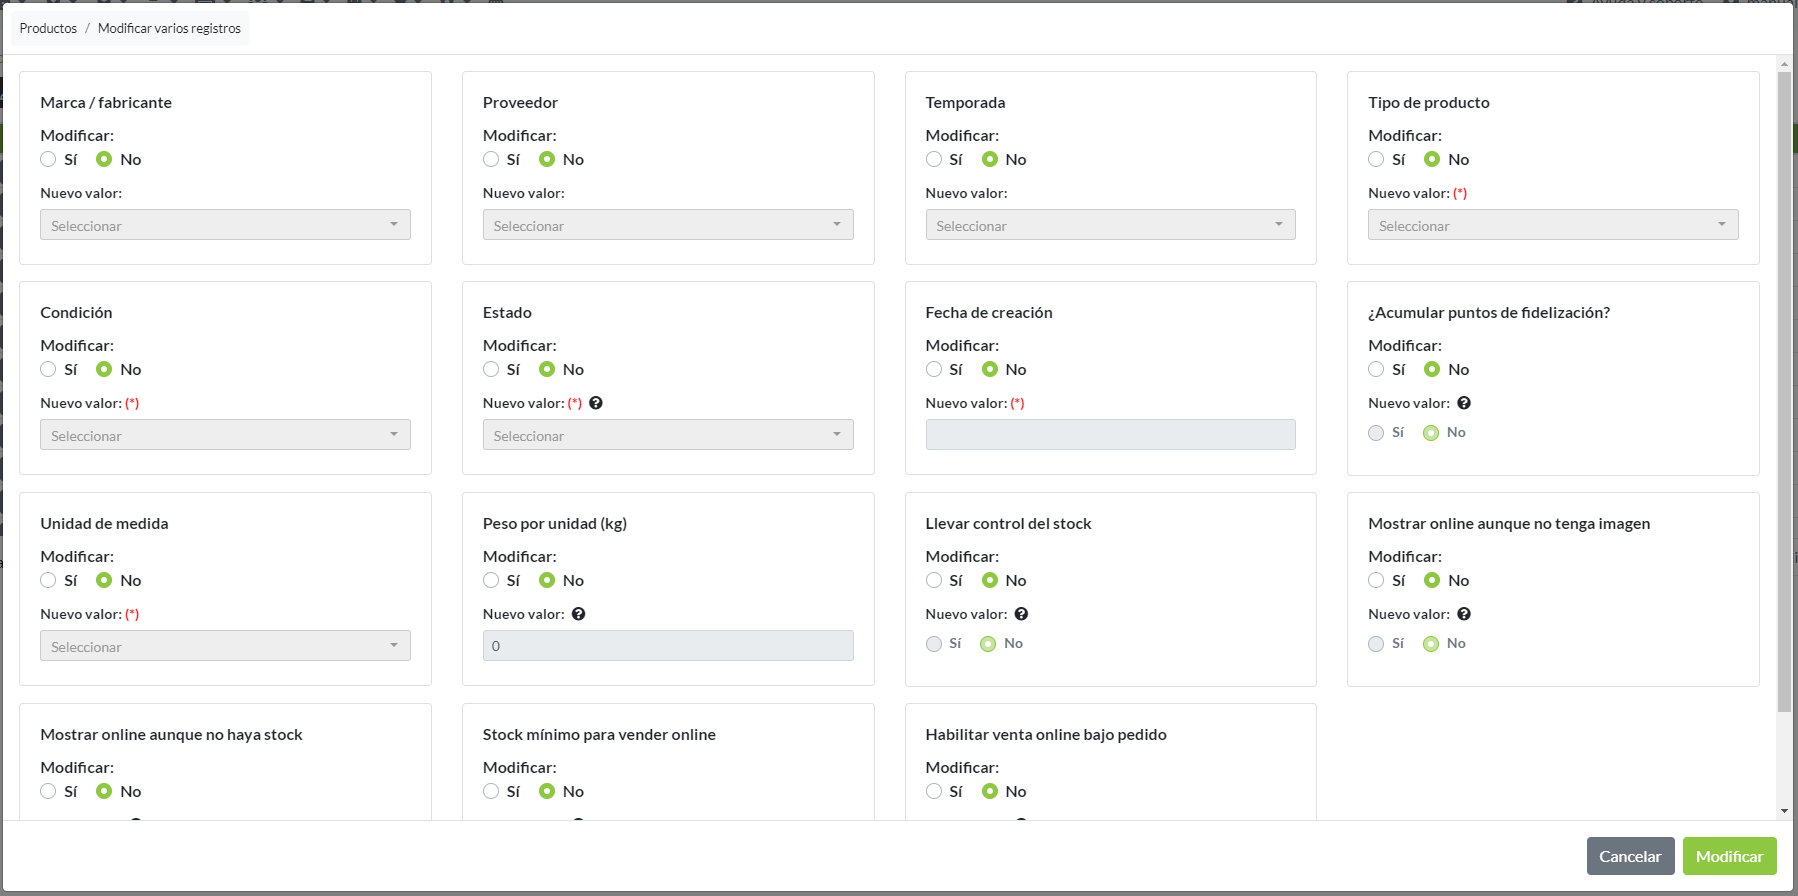Open the Estado Seleccionar dropdown
Image resolution: width=1798 pixels, height=896 pixels.
click(668, 435)
